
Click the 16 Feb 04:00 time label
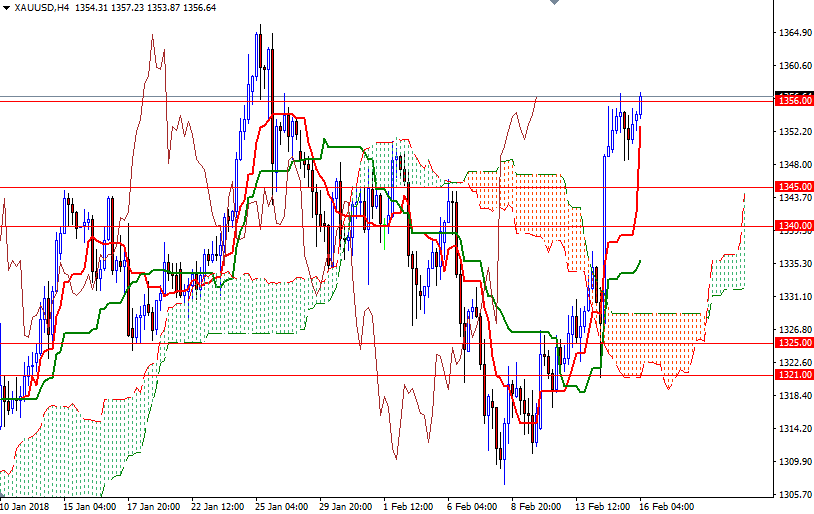[x=667, y=507]
